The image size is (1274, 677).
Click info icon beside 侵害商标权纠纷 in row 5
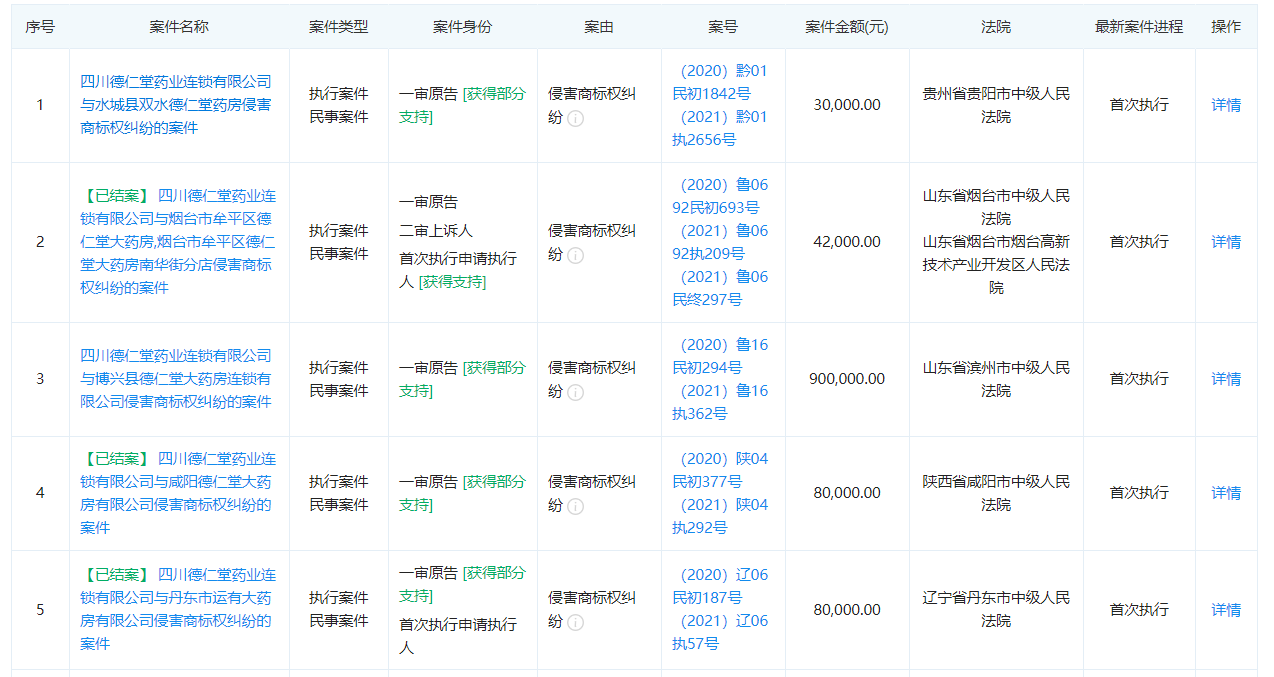575,623
